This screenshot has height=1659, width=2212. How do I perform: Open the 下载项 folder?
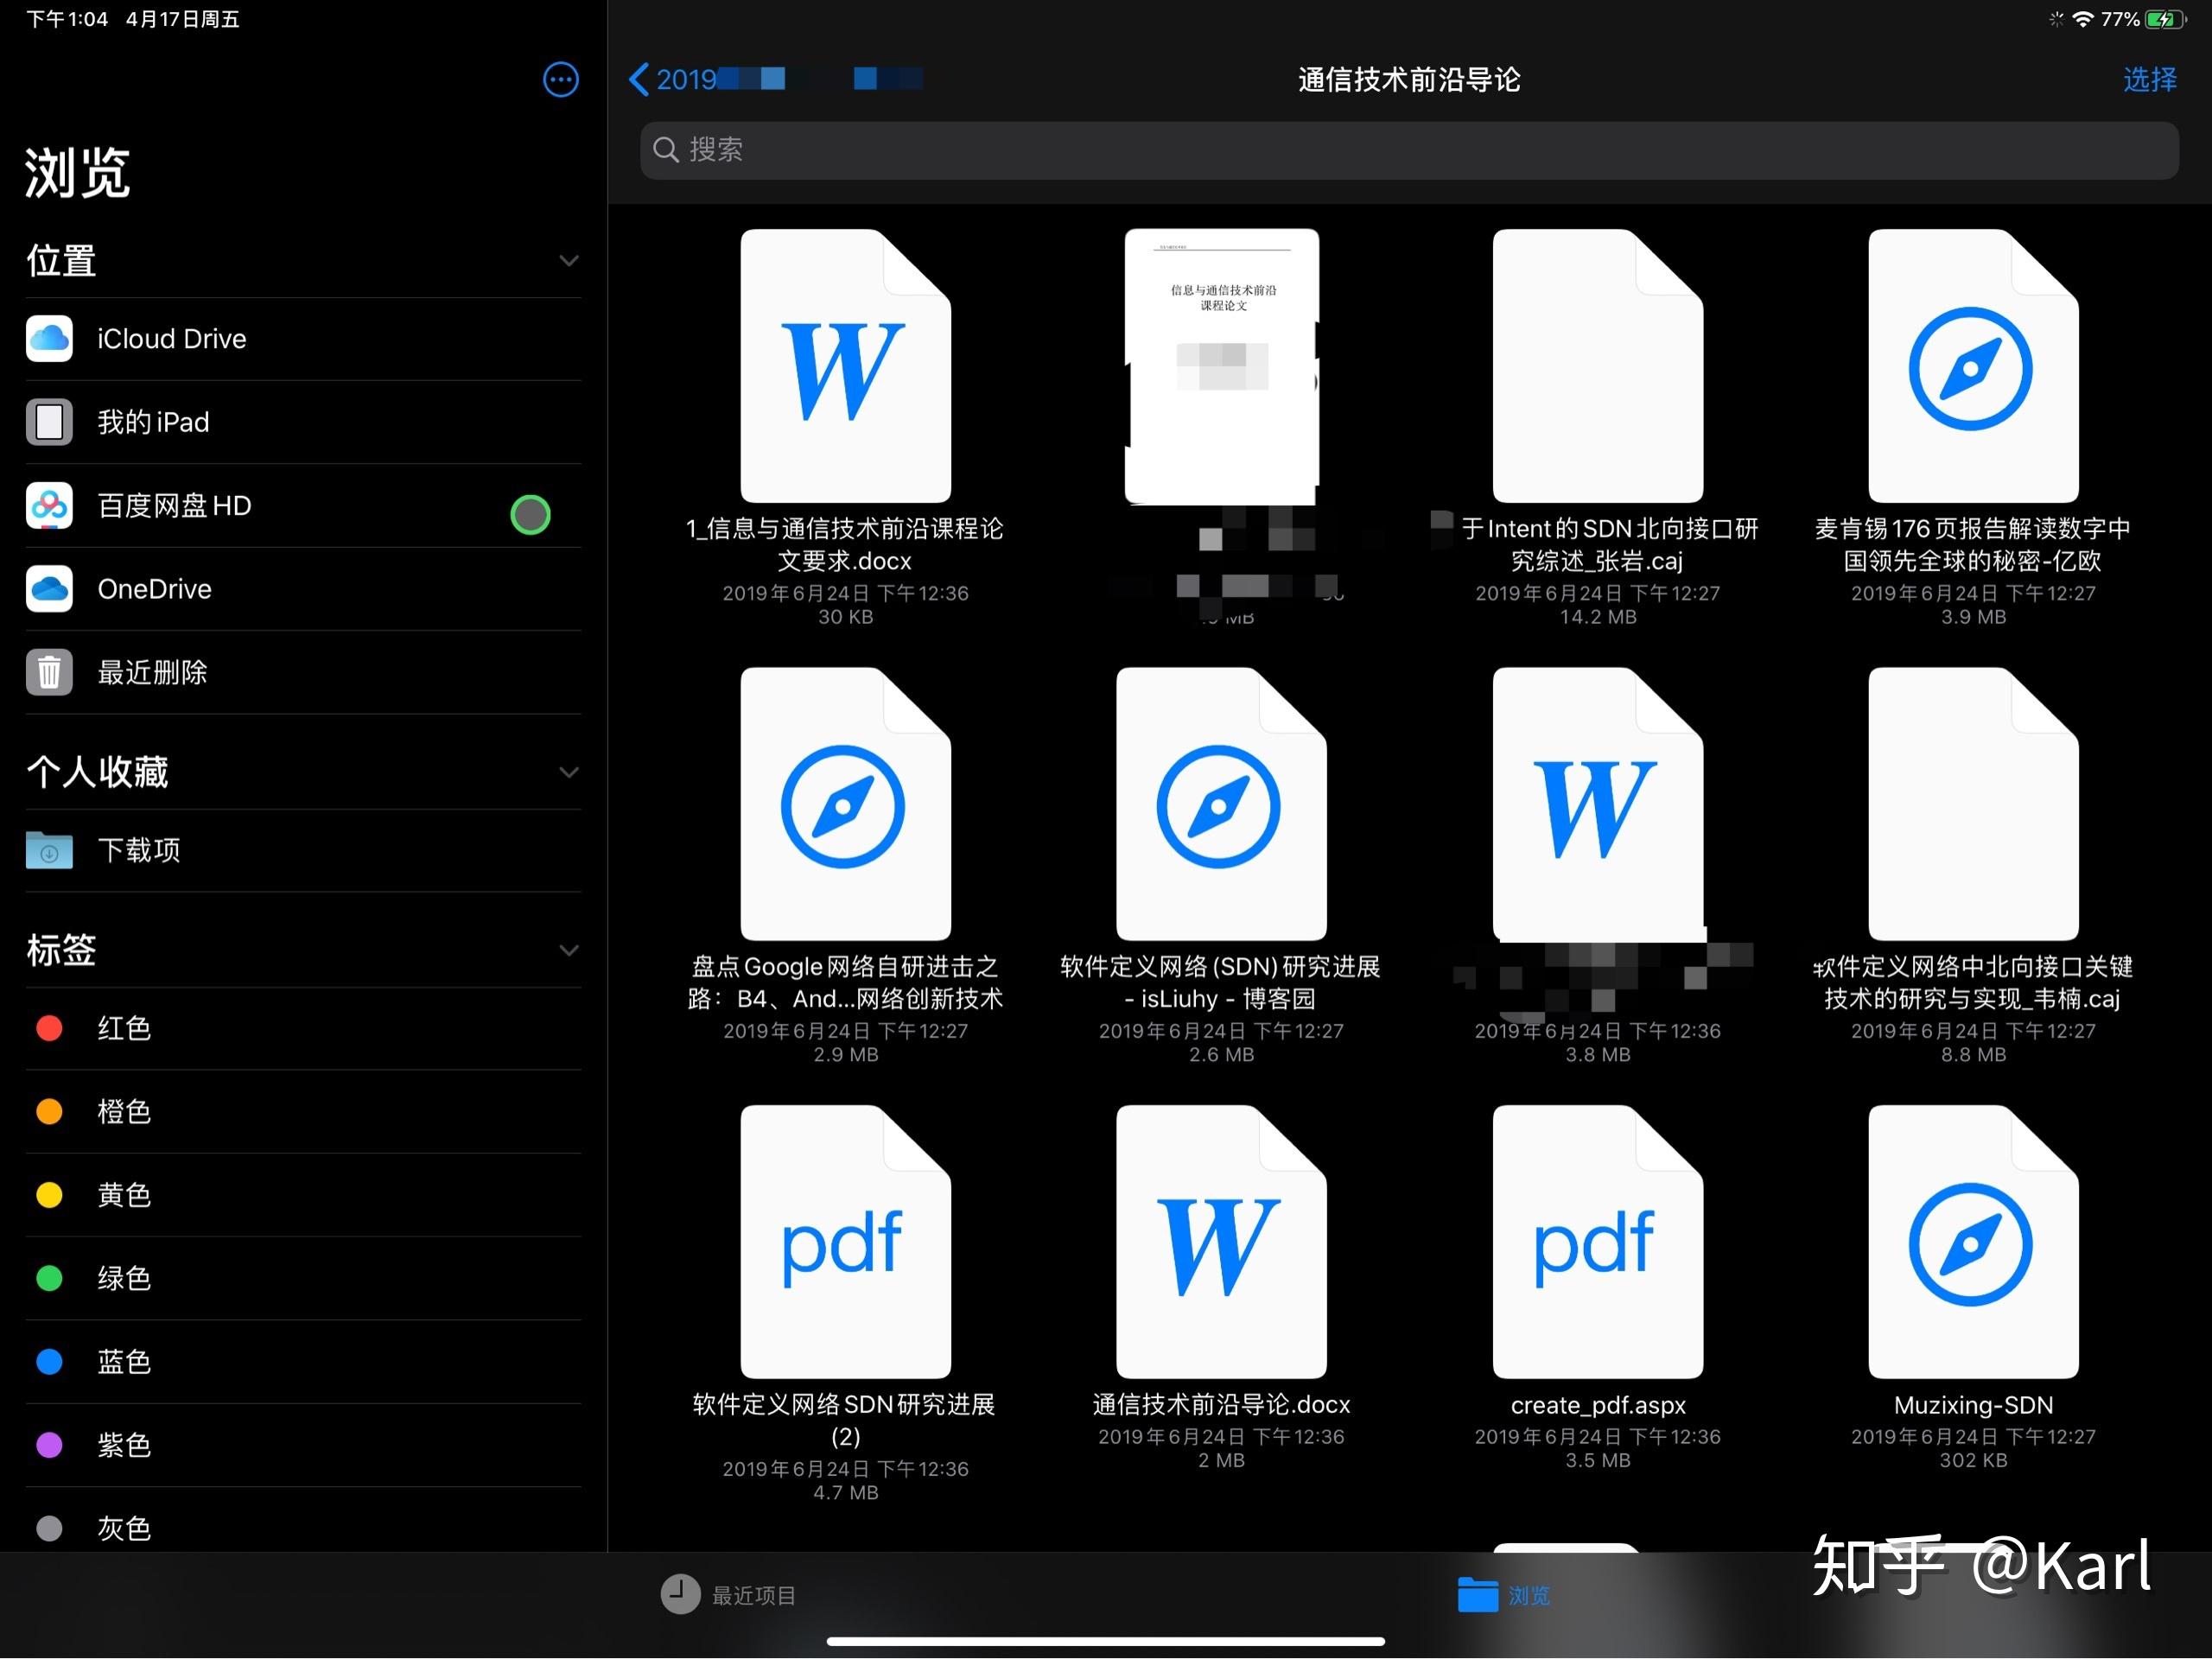[x=303, y=850]
